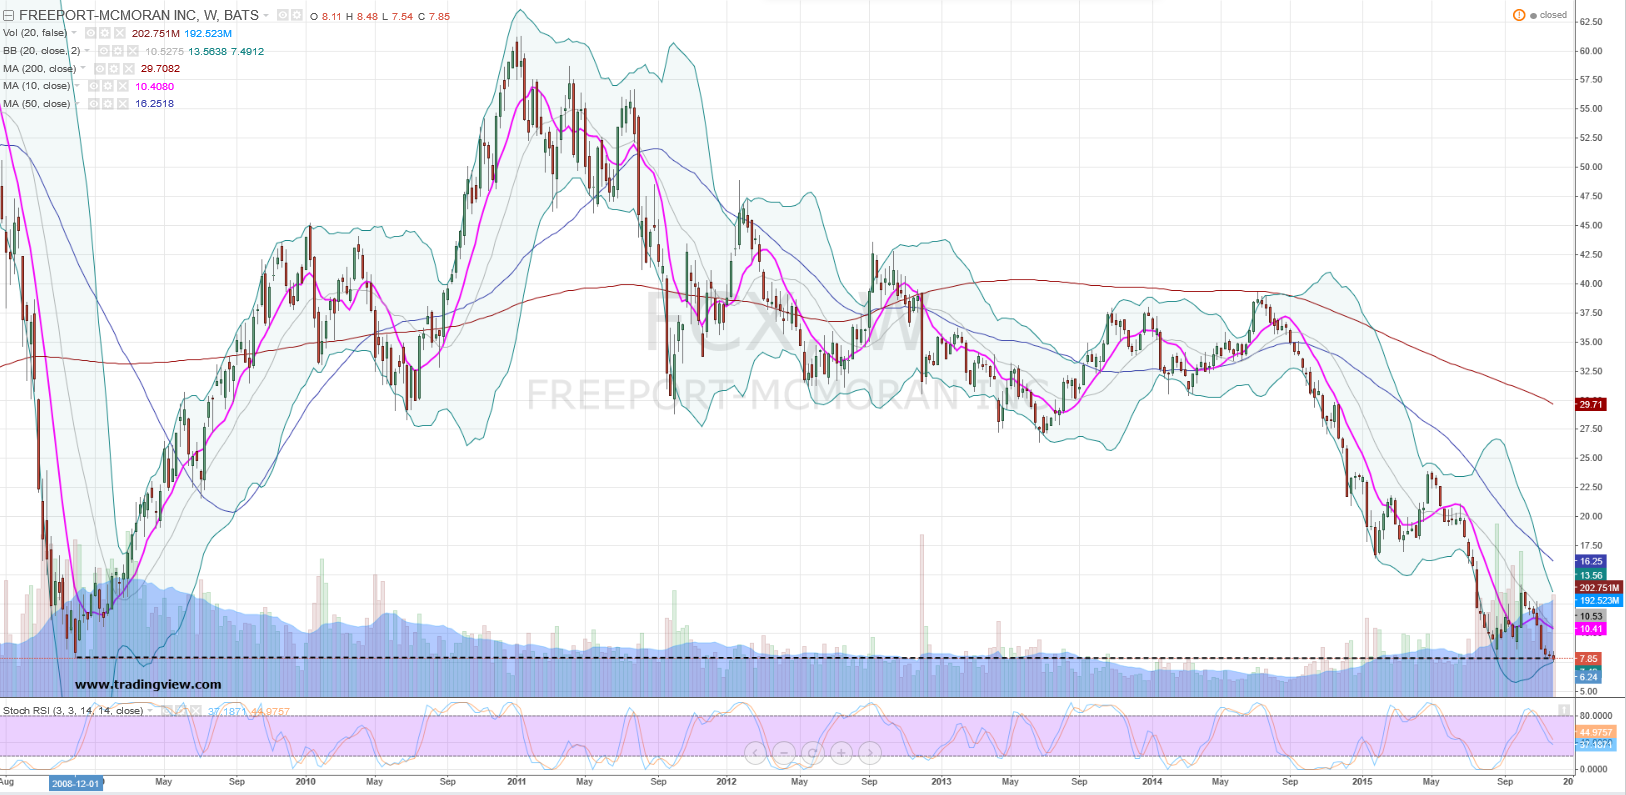The image size is (1626, 795).
Task: Click the 7.85 last price scale label
Action: (1589, 659)
